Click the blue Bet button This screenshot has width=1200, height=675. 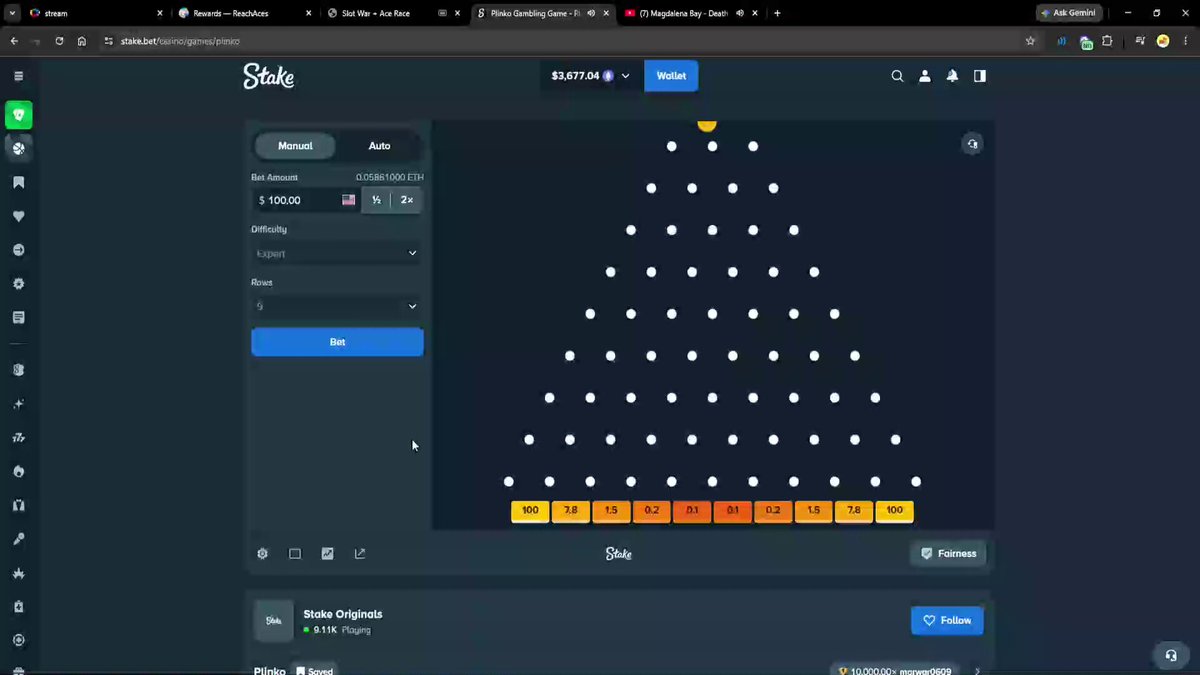click(x=337, y=342)
